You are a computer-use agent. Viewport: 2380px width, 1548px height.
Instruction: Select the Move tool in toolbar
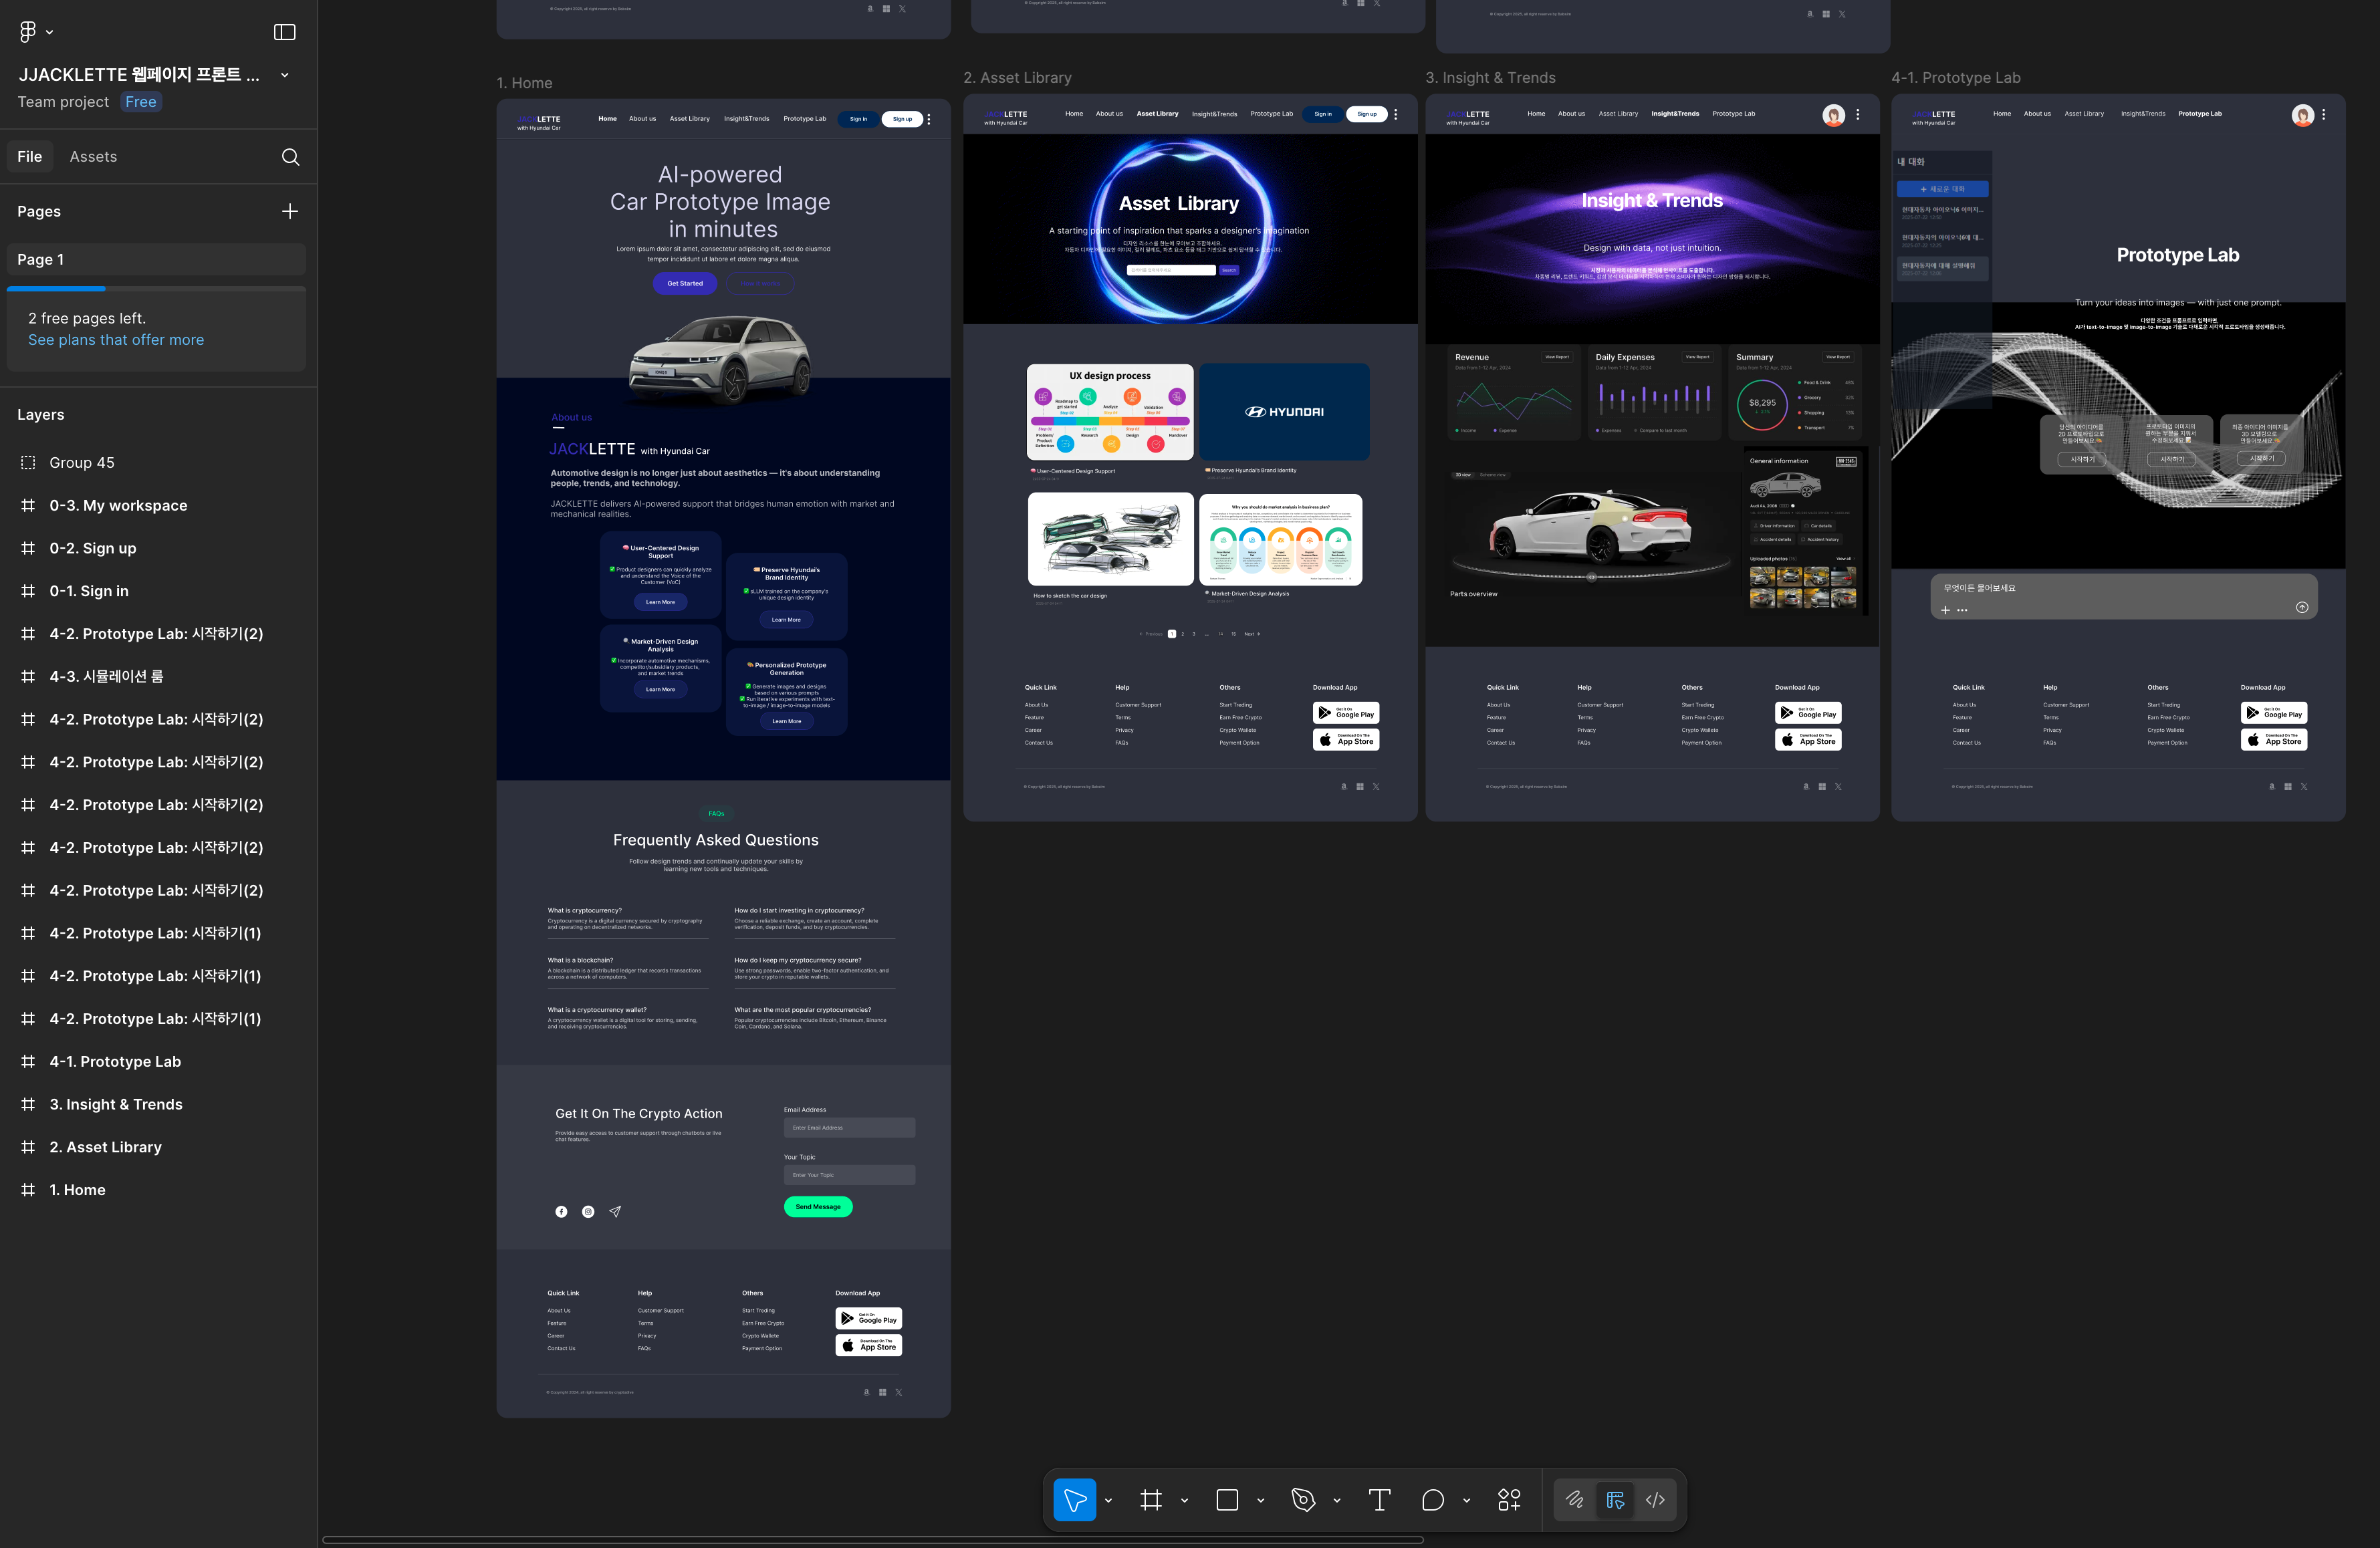1074,1500
